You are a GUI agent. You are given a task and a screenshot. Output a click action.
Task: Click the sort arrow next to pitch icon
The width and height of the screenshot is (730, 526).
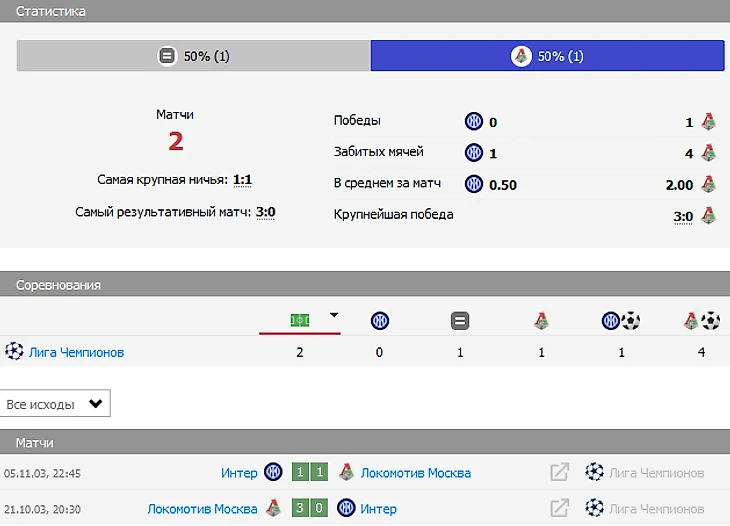[334, 315]
